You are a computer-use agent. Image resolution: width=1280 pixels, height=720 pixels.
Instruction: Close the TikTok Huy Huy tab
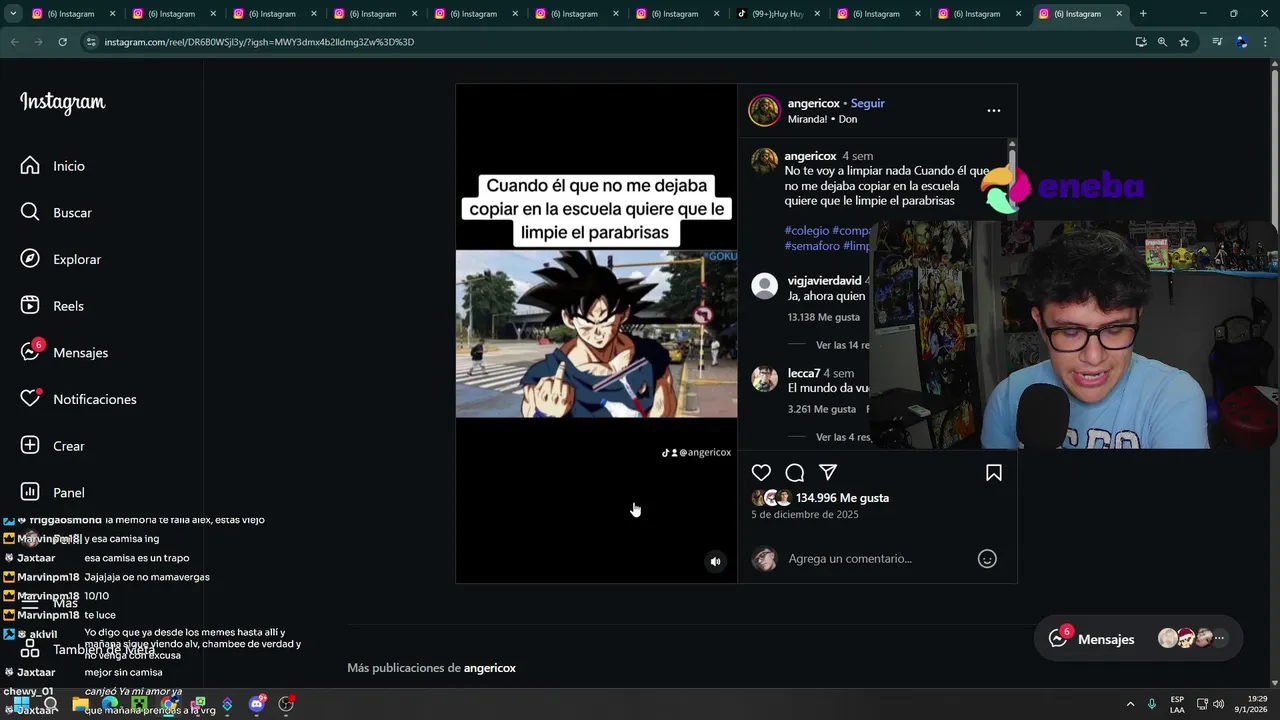[x=816, y=14]
